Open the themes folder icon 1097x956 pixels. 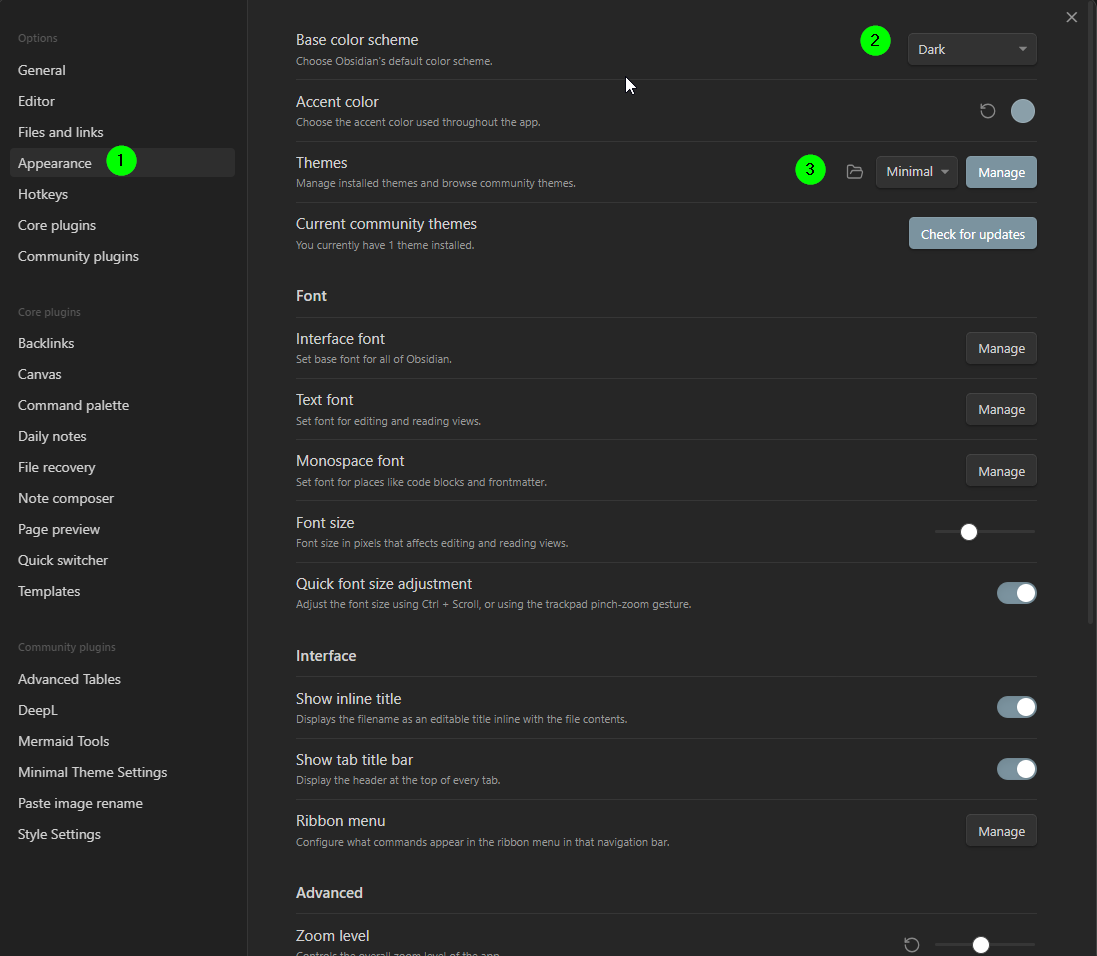(x=854, y=172)
